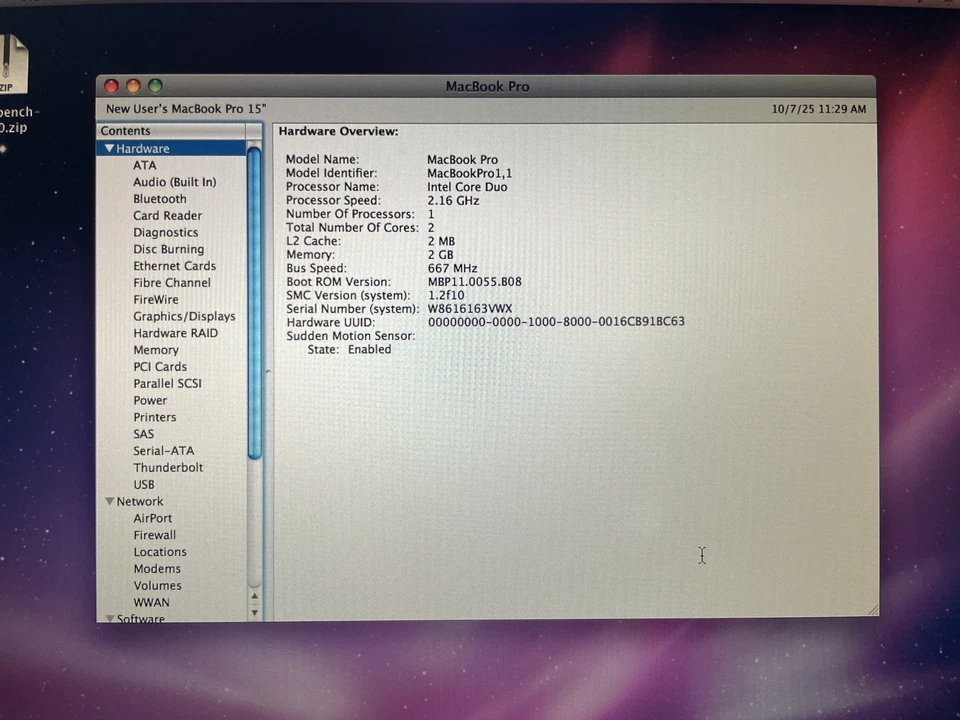Check Disc Burning capabilities

[168, 249]
